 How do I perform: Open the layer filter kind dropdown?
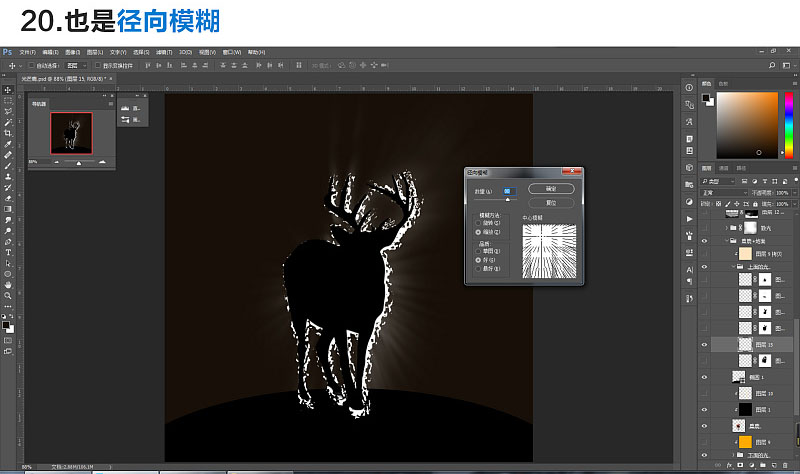(x=718, y=181)
